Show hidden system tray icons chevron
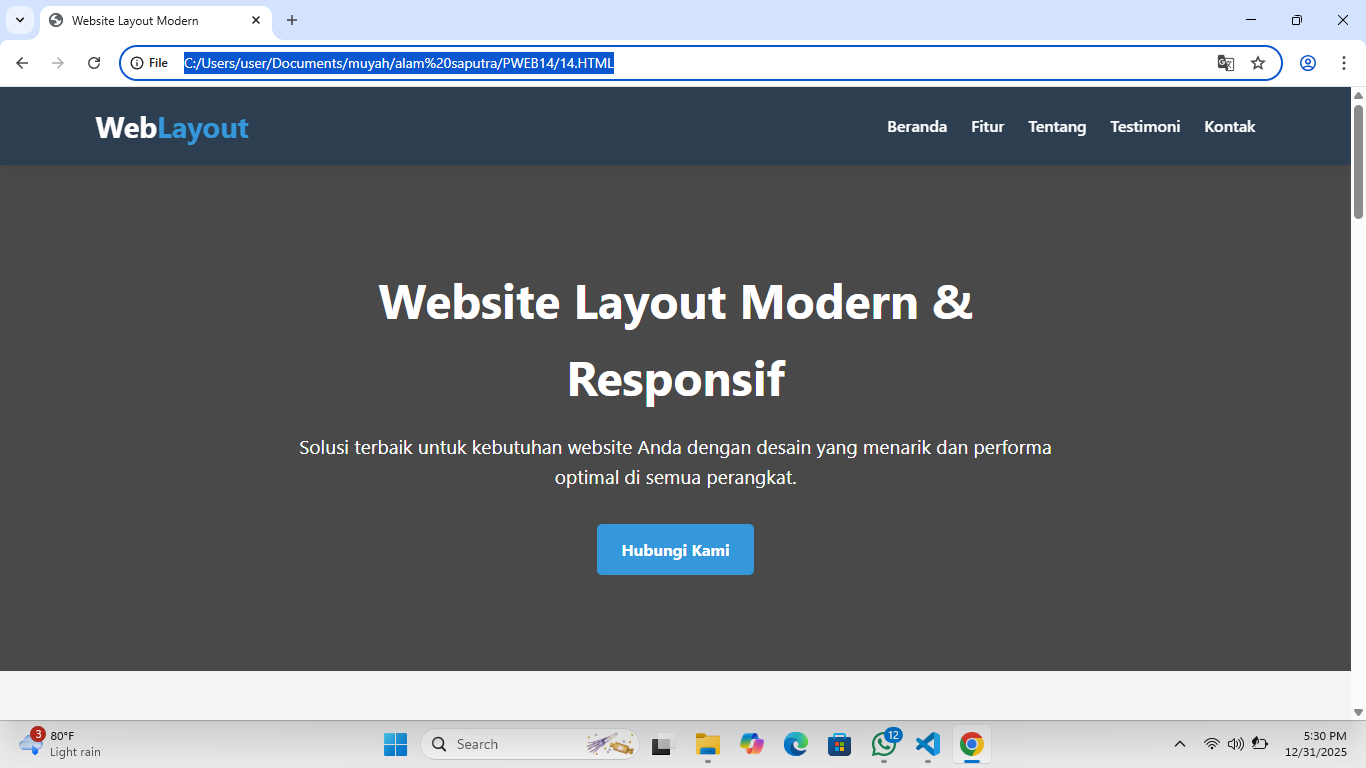Viewport: 1366px width, 768px height. [1180, 744]
